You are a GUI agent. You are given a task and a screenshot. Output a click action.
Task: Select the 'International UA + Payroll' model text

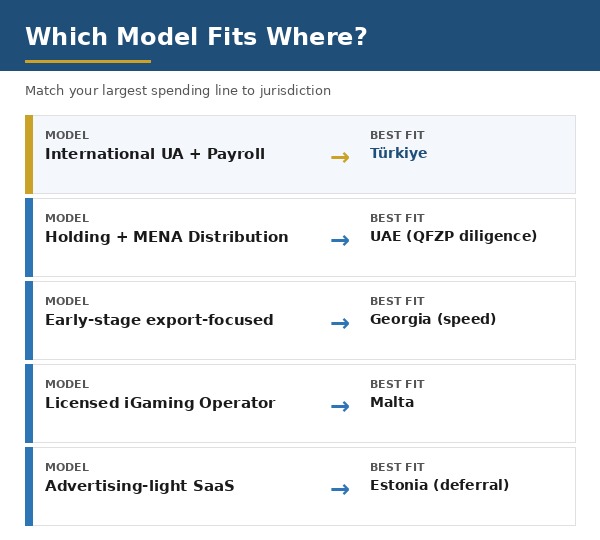pos(155,154)
